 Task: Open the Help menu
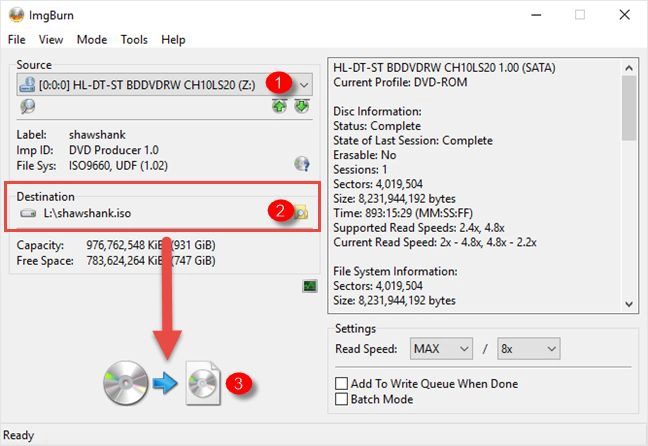[173, 40]
